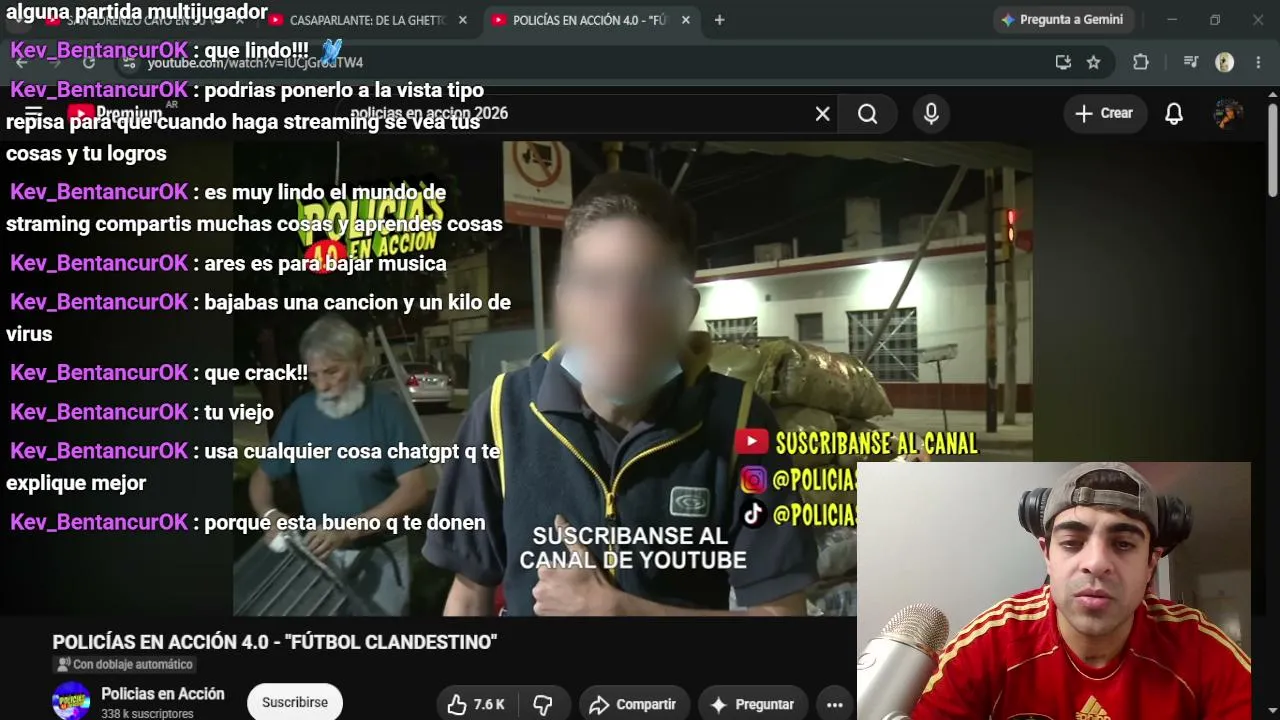Click the address bar URL
This screenshot has width=1280, height=720.
[255, 63]
